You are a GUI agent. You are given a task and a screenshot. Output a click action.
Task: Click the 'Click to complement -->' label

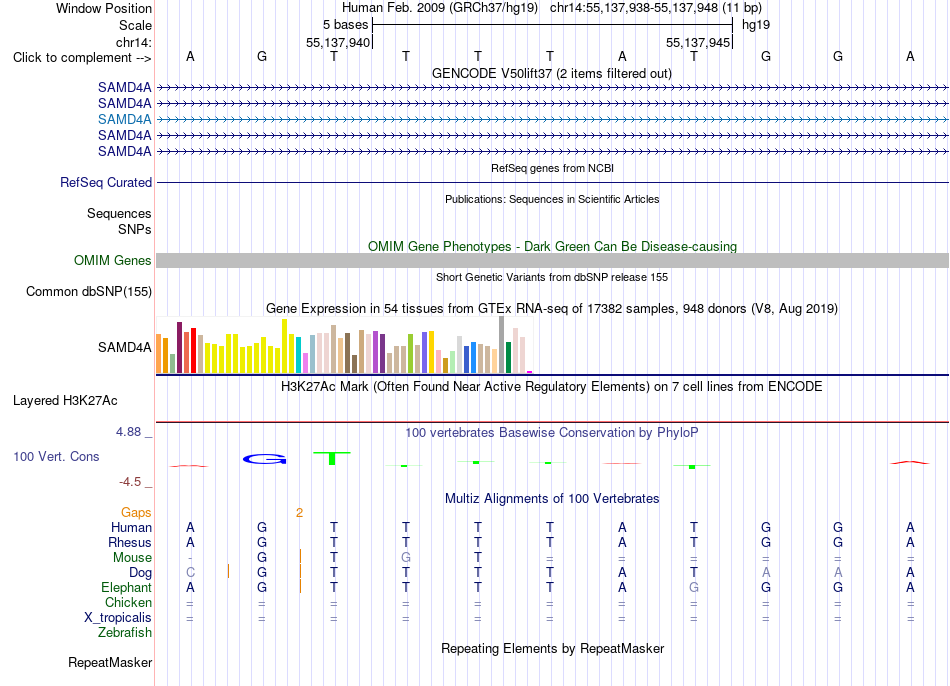(x=82, y=58)
